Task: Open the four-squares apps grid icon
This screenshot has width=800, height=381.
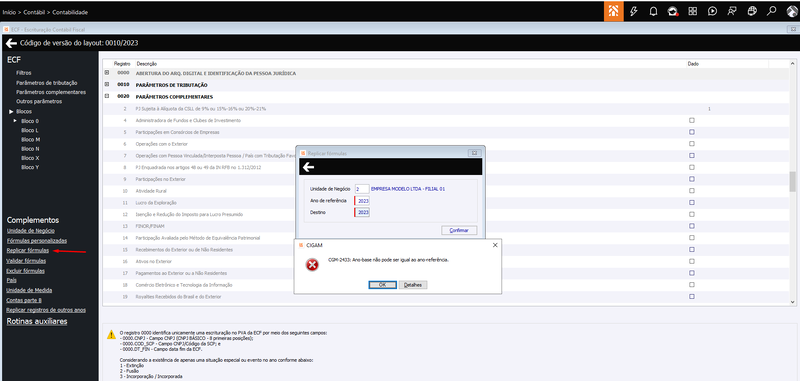Action: pos(692,11)
